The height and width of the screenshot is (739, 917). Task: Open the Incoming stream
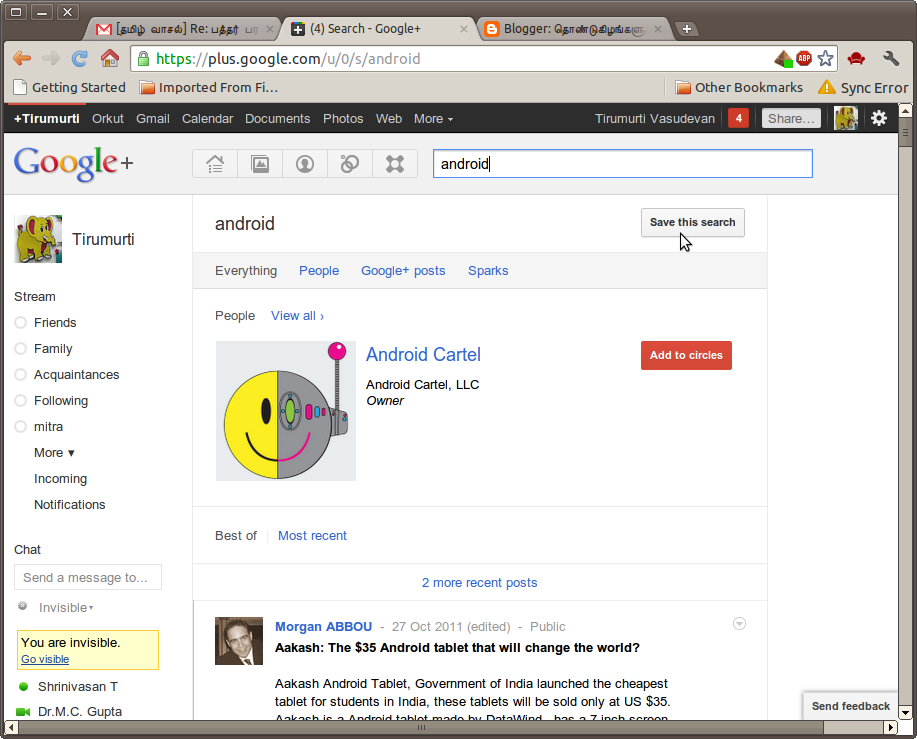[x=60, y=479]
